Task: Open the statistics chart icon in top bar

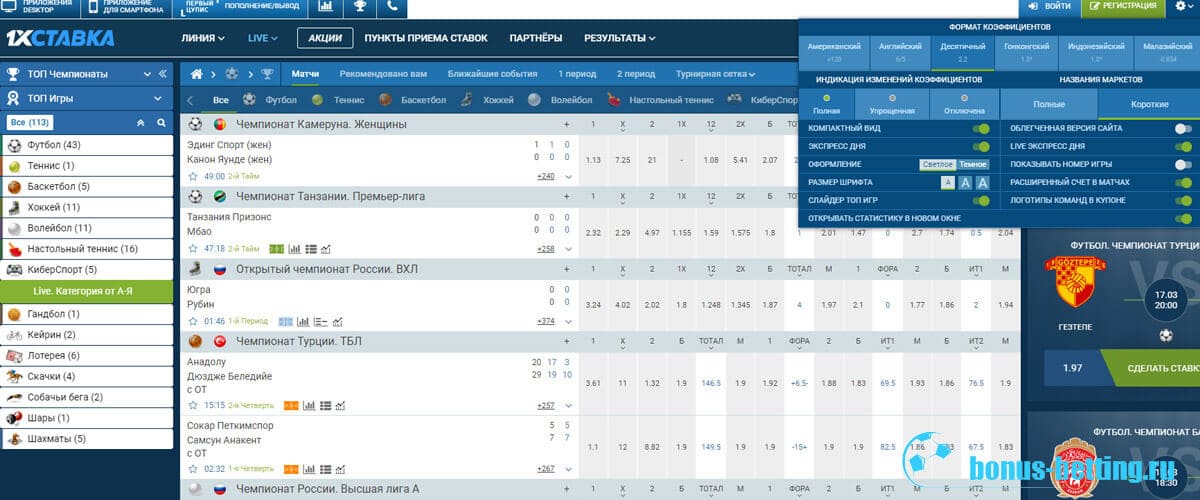Action: [326, 7]
